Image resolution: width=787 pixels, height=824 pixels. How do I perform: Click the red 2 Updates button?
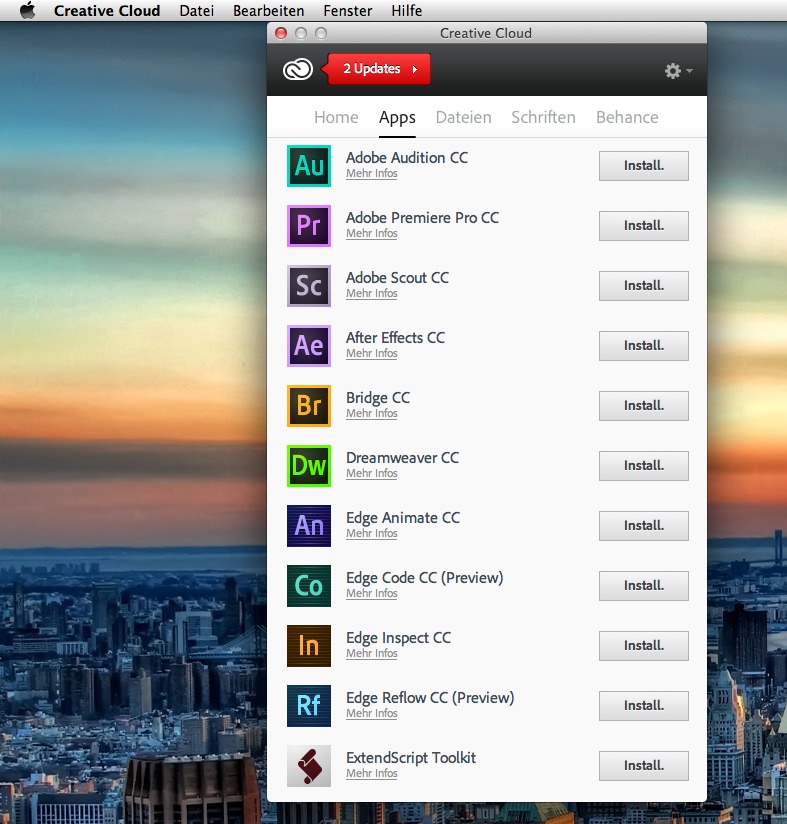tap(379, 69)
